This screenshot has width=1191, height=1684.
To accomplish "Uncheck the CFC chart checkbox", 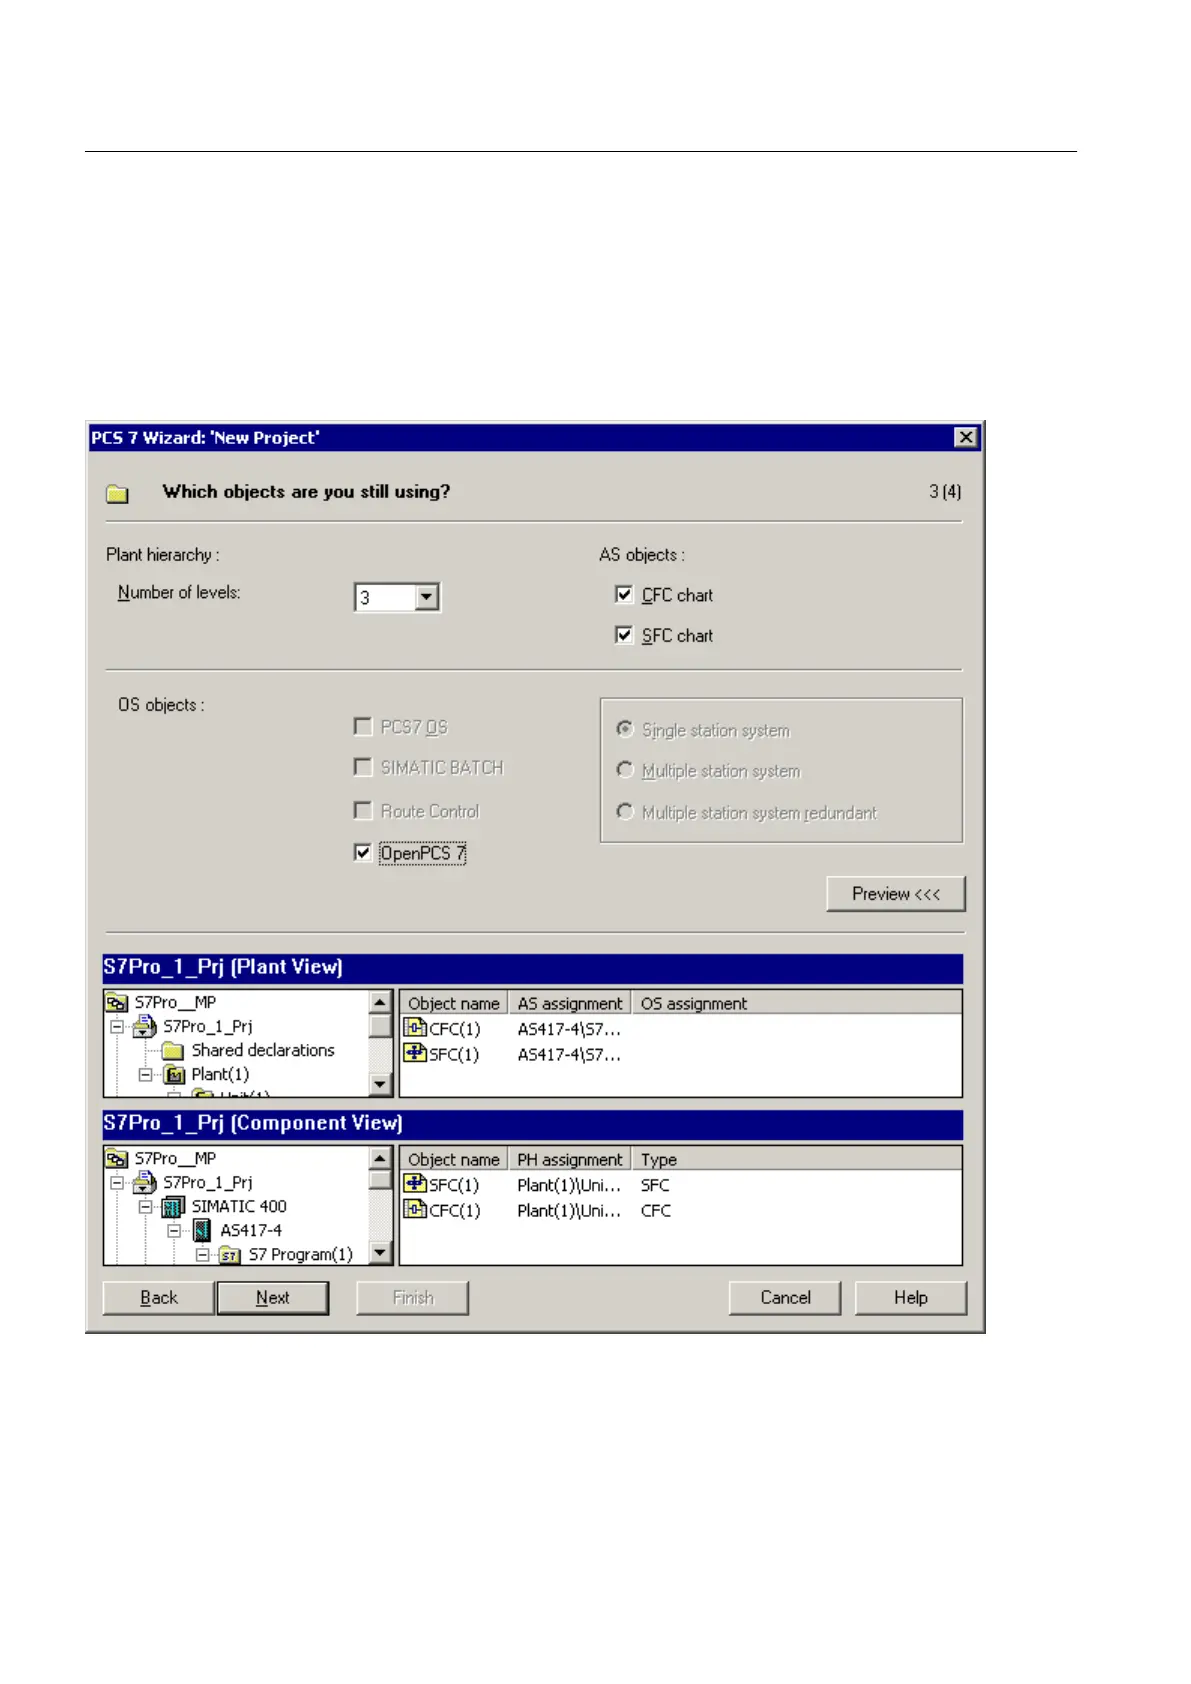I will click(624, 594).
